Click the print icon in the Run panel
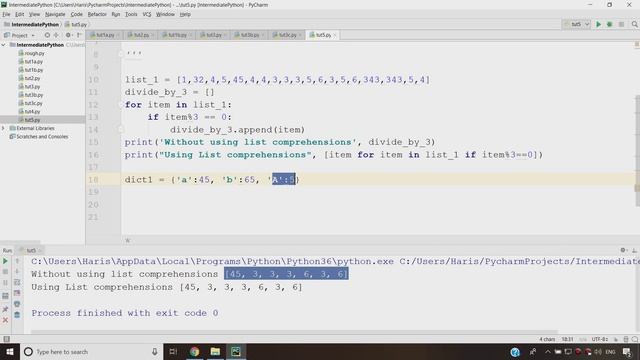The image size is (640, 360). 17,304
